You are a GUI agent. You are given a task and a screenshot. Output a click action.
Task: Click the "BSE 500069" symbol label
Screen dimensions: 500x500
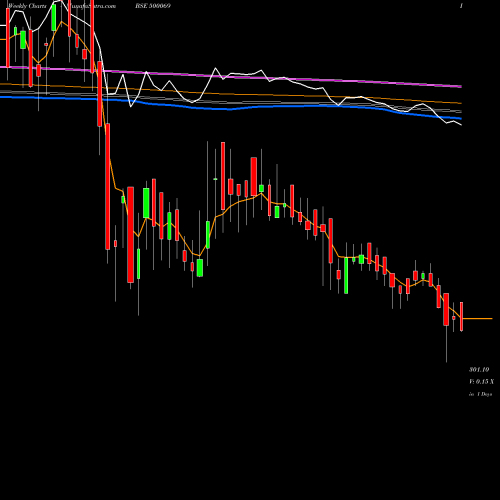[x=153, y=6]
